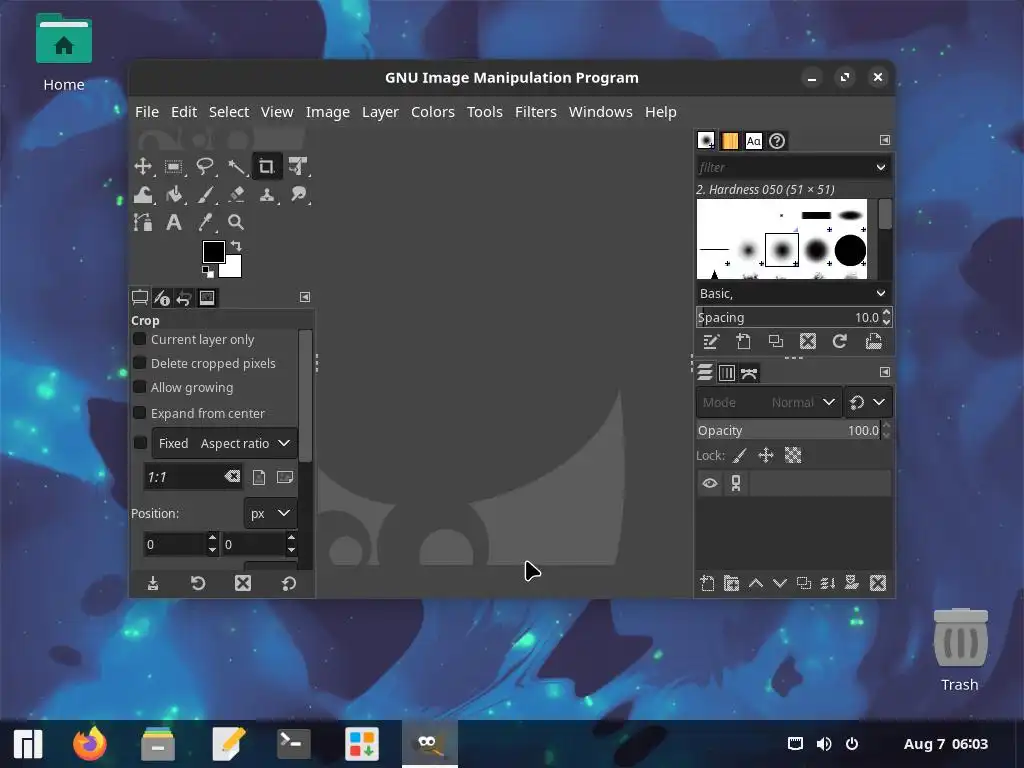Select the Bucket Fill tool
Viewport: 1024px width, 768px height.
(x=174, y=195)
